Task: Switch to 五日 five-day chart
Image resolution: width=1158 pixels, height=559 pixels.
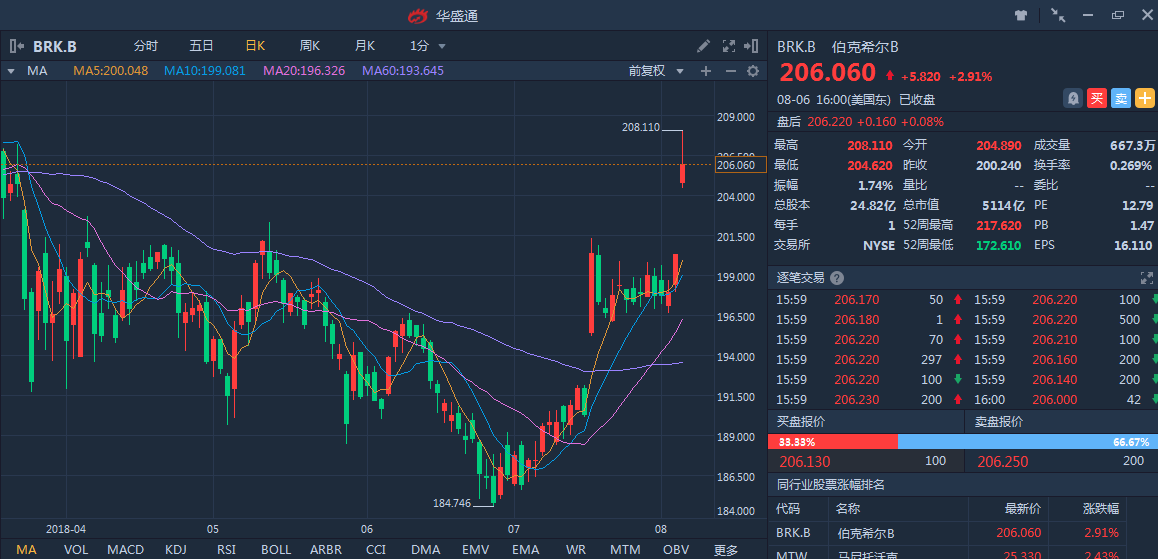Action: pos(201,46)
